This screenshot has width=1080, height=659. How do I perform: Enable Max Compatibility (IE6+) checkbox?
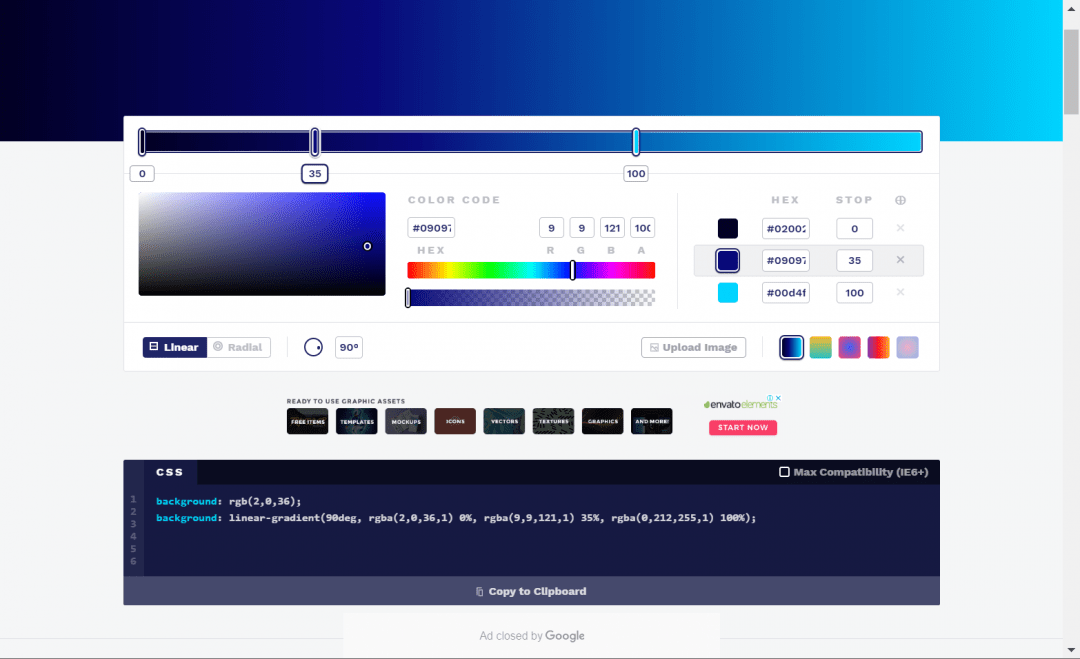click(x=784, y=472)
